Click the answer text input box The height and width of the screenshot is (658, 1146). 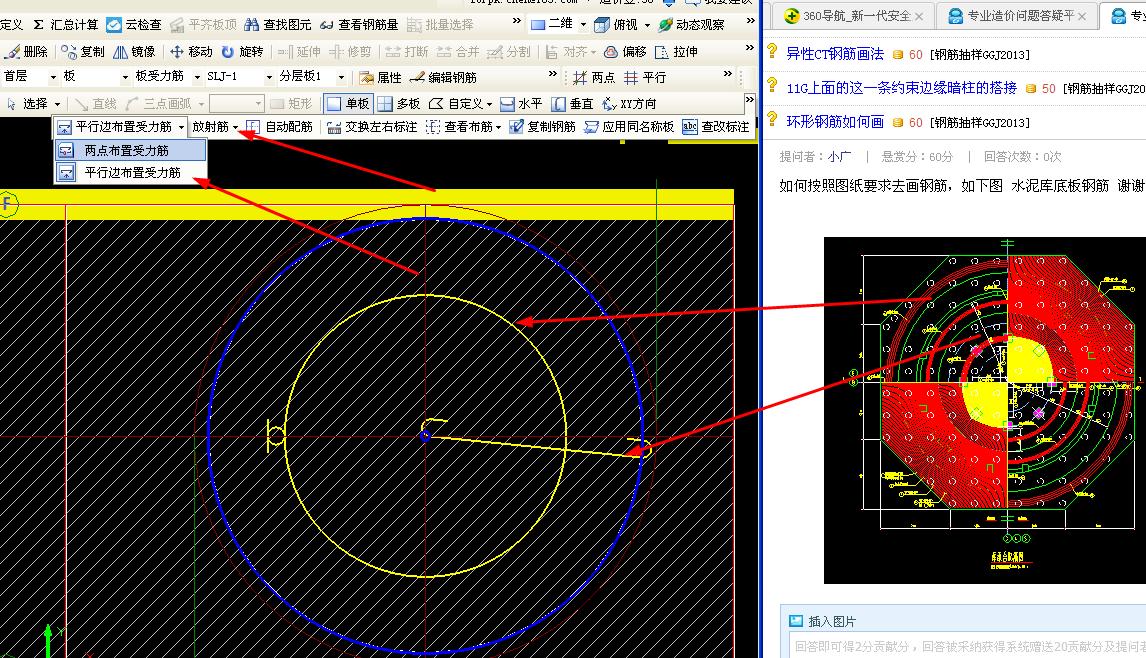(967, 646)
